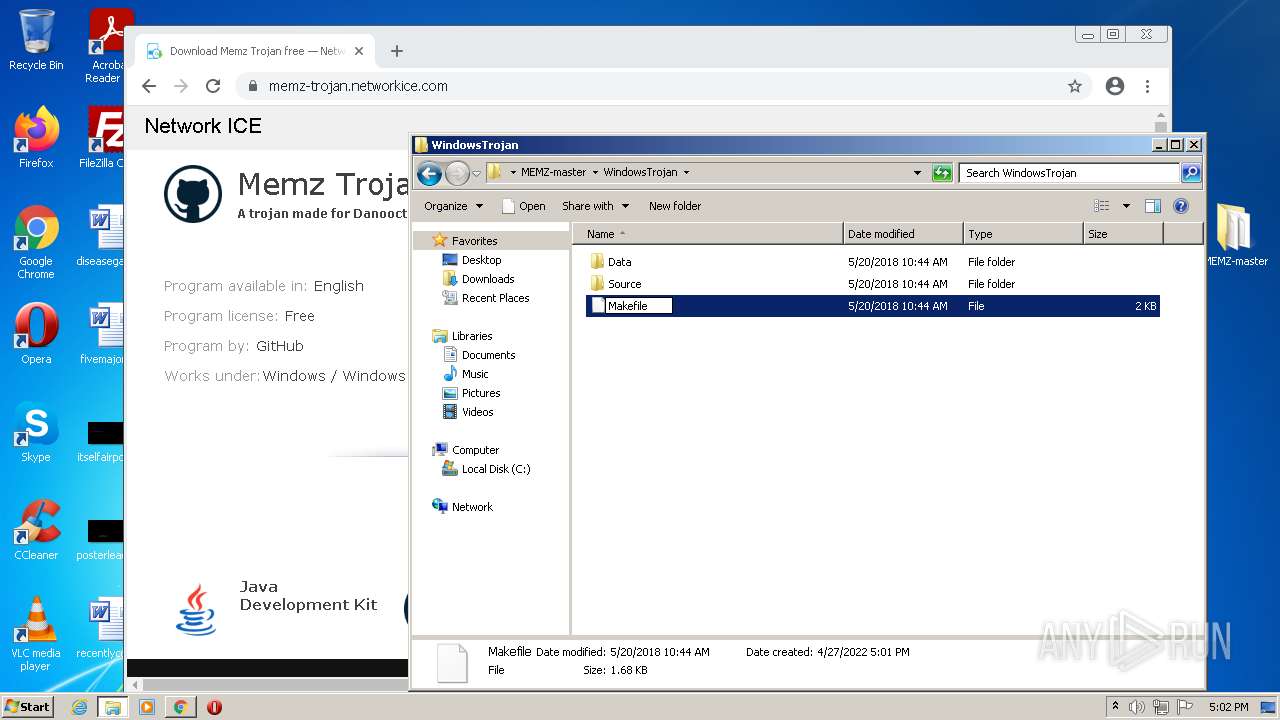The height and width of the screenshot is (720, 1280).
Task: Expand the view options dropdown arrow
Action: coord(1126,206)
